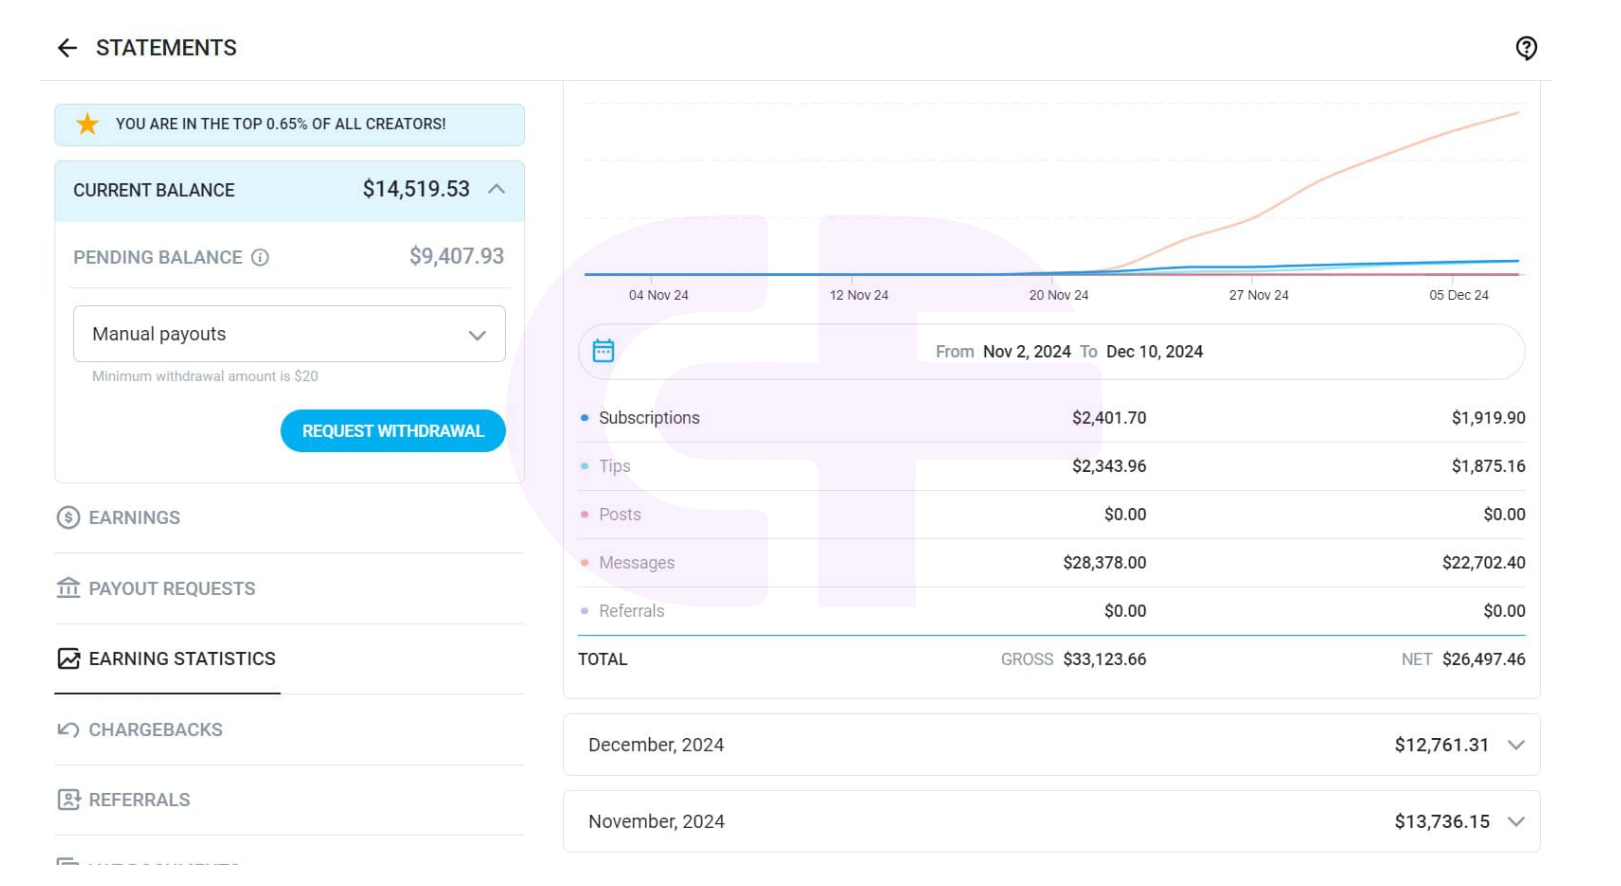Click the Tips net value $1,875.16
This screenshot has height=886, width=1621.
click(x=1488, y=466)
